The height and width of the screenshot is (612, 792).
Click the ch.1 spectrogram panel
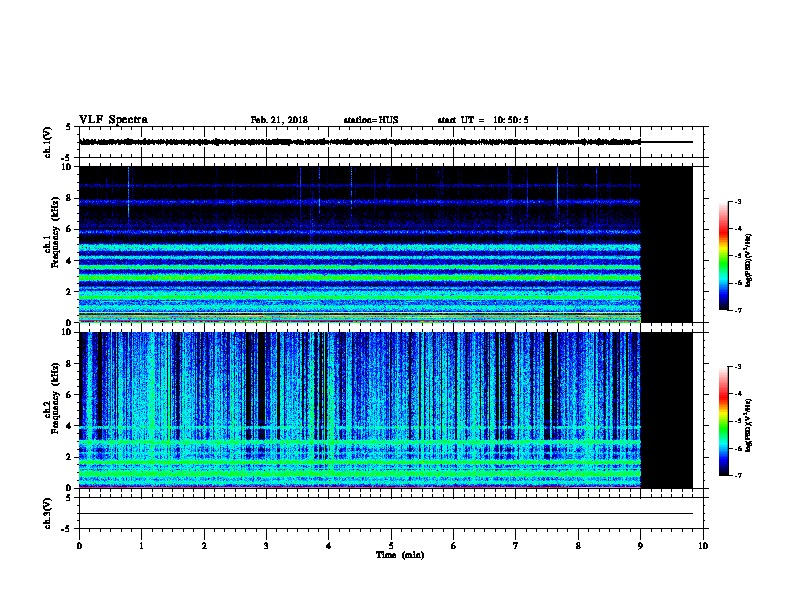385,244
